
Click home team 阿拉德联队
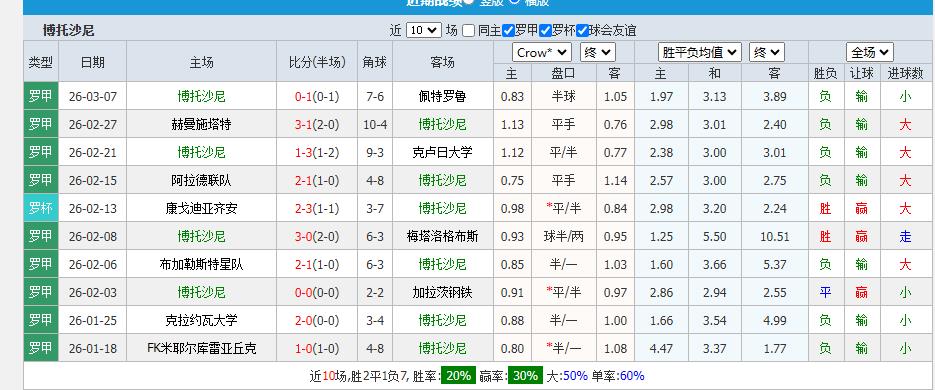pos(201,181)
